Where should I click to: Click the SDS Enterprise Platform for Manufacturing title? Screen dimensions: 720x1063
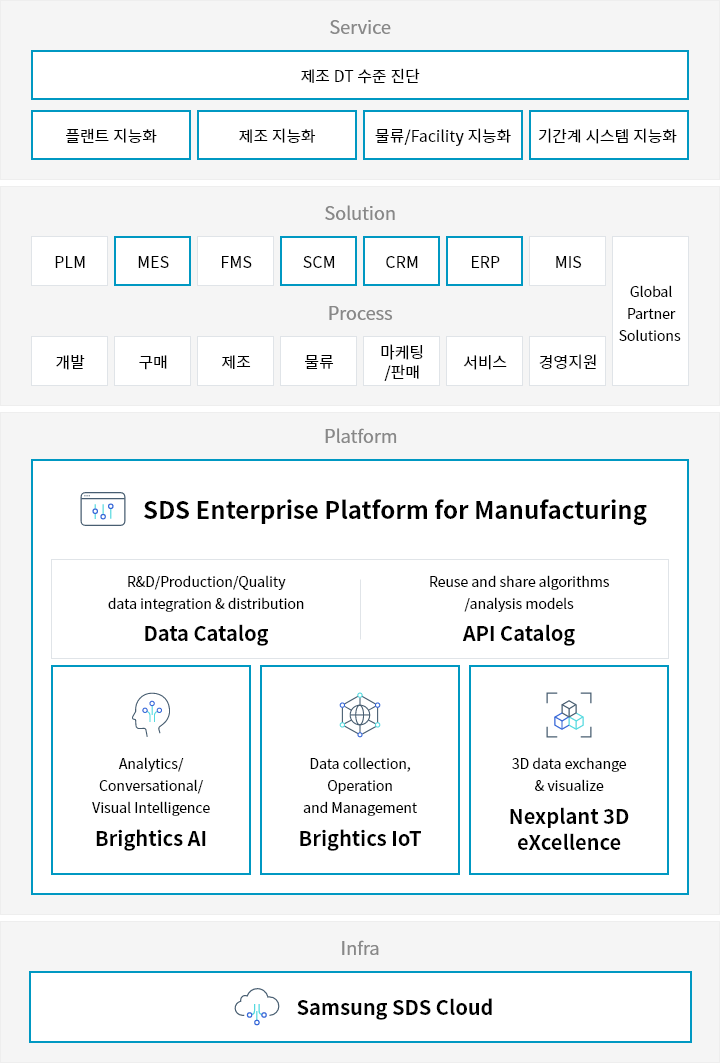point(395,510)
